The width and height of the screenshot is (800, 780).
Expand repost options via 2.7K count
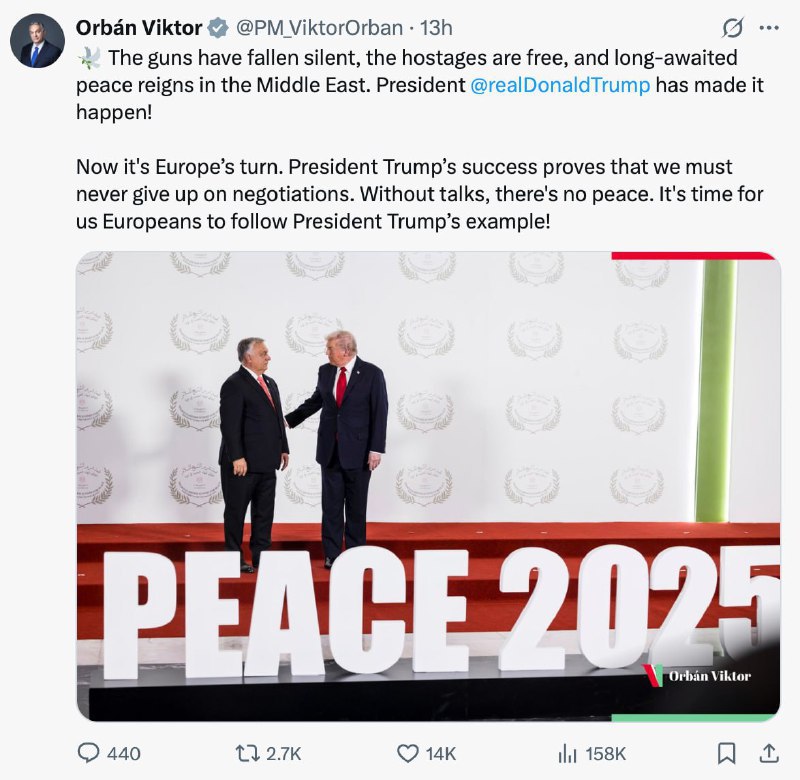(283, 753)
